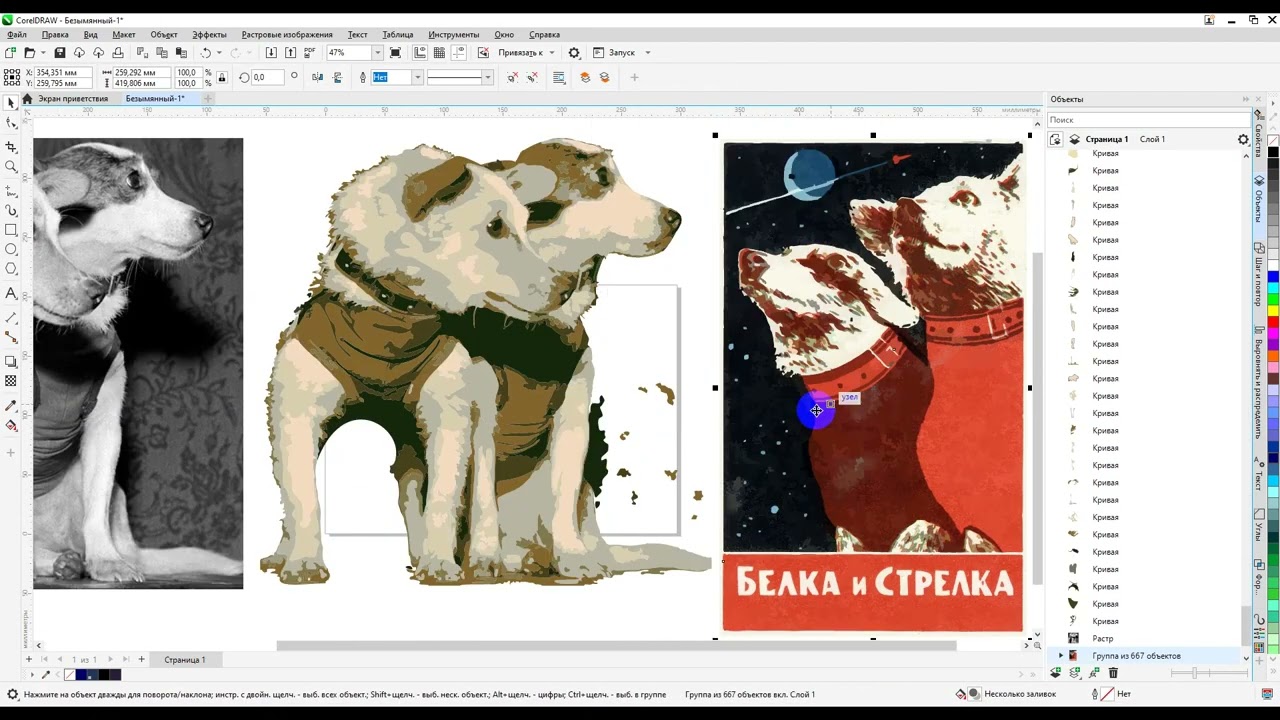This screenshot has height=720, width=1280.
Task: Select the Transparency checkerboard tool
Action: (x=11, y=381)
